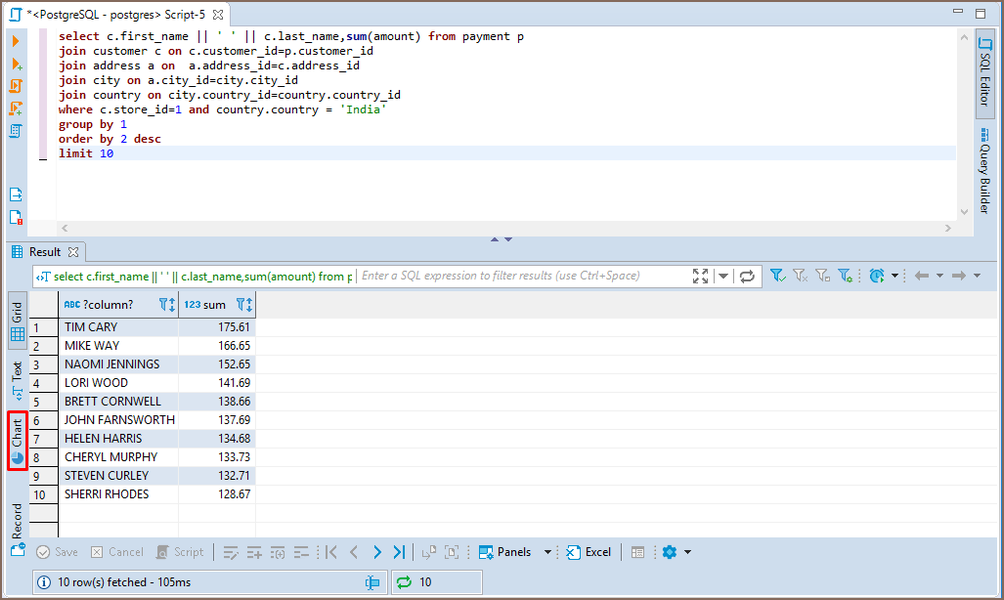Viewport: 1004px width, 600px height.
Task: Switch results to Text view
Action: pyautogui.click(x=17, y=376)
